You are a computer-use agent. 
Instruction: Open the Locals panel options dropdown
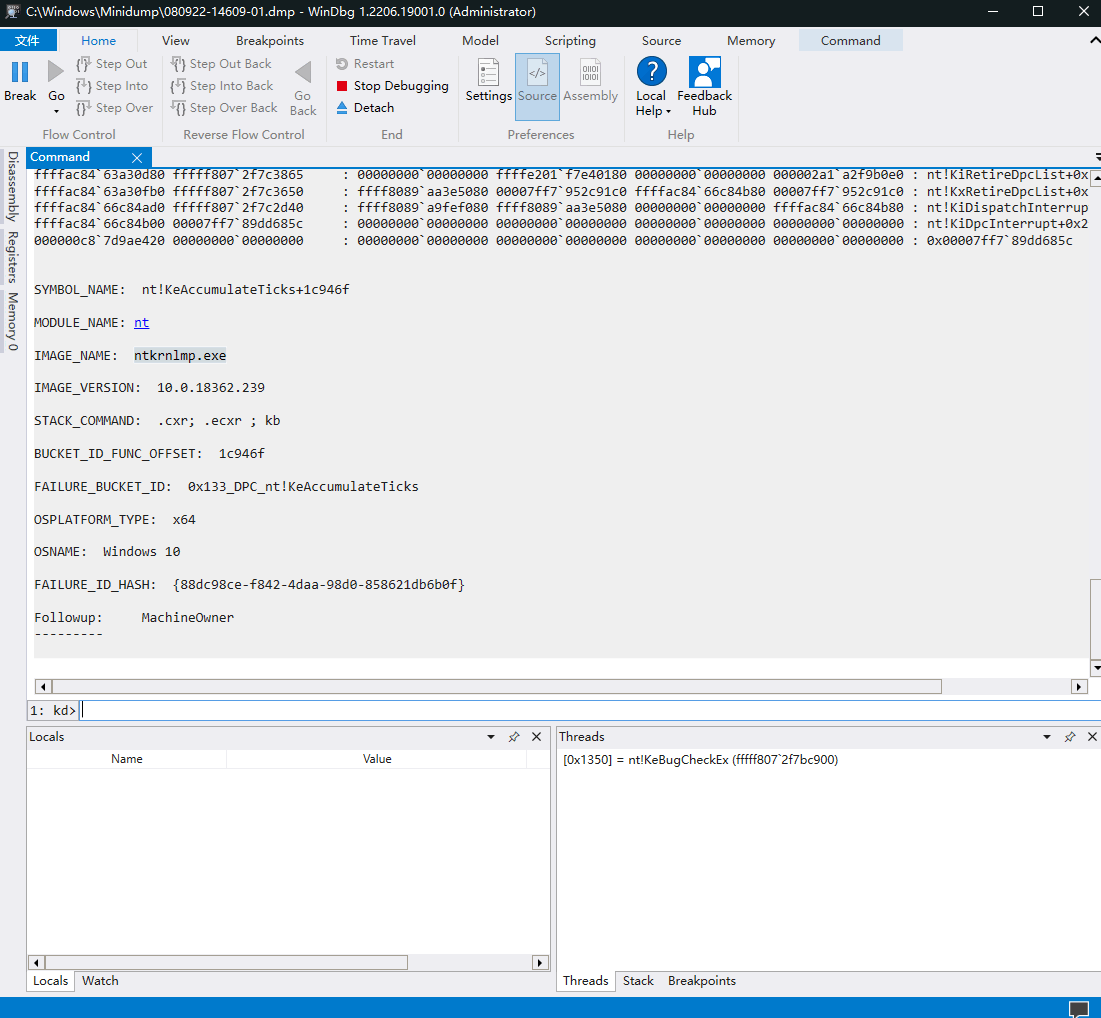pyautogui.click(x=491, y=737)
